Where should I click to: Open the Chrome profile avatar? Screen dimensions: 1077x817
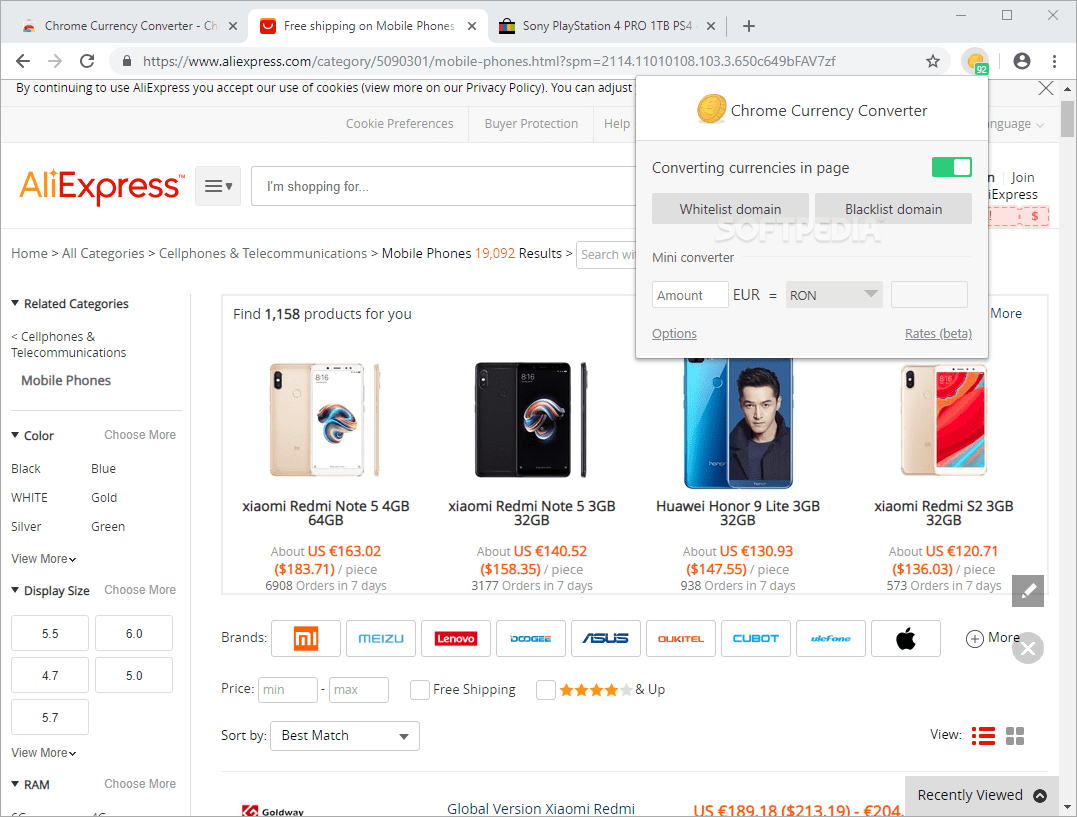click(x=1022, y=61)
